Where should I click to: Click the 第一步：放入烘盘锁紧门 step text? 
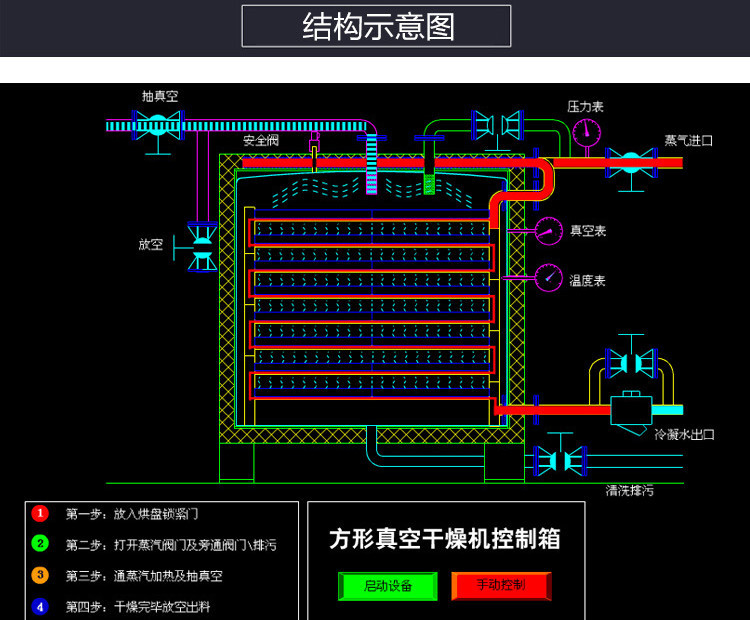132,514
